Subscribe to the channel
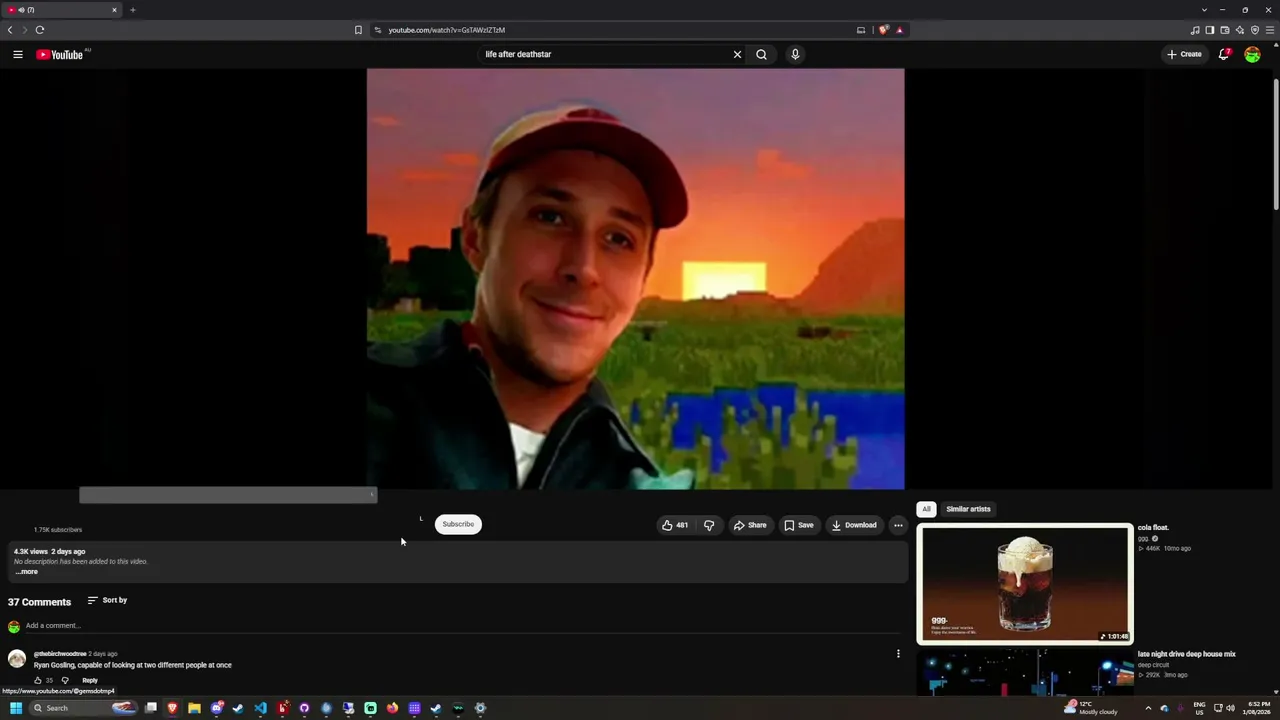This screenshot has width=1280, height=720. (x=458, y=524)
